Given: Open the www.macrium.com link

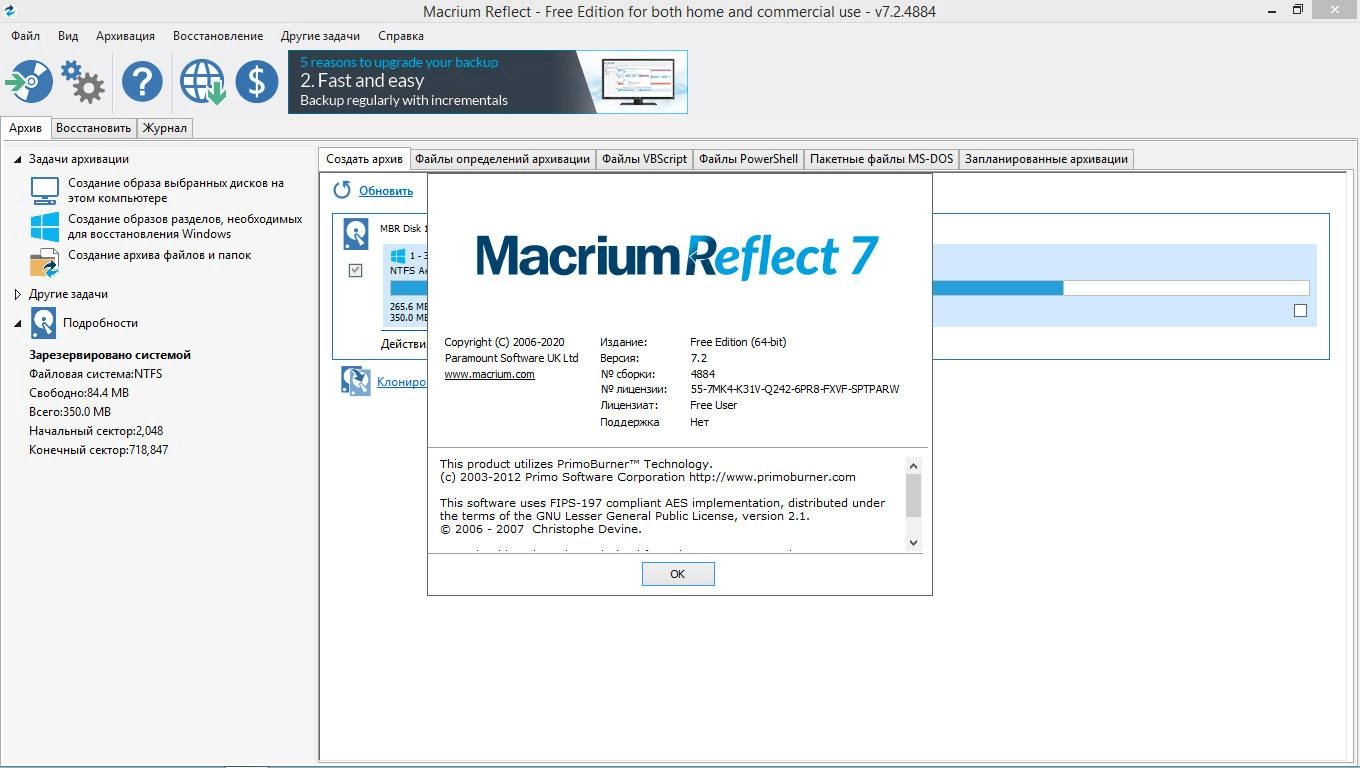Looking at the screenshot, I should pos(489,374).
